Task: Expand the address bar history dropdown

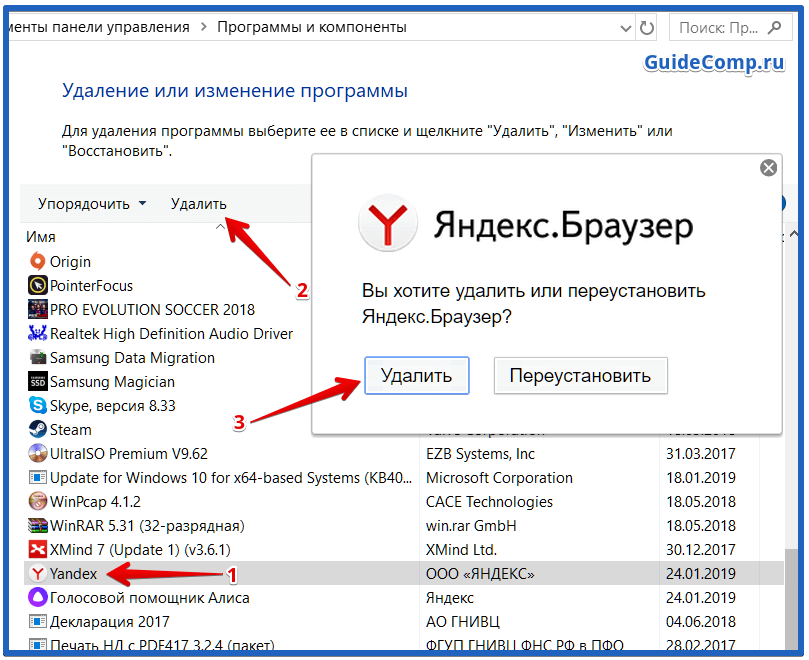Action: click(625, 28)
